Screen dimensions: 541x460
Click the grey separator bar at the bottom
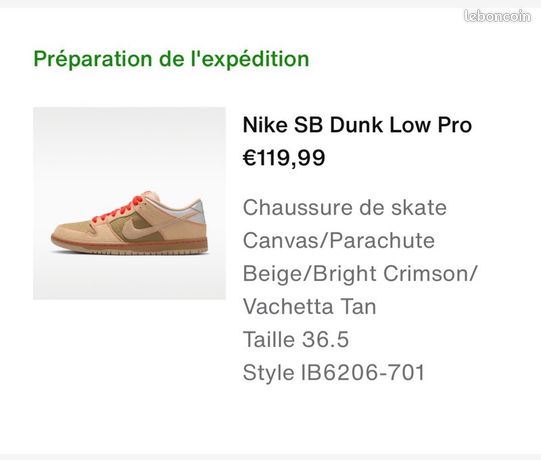pos(270,457)
